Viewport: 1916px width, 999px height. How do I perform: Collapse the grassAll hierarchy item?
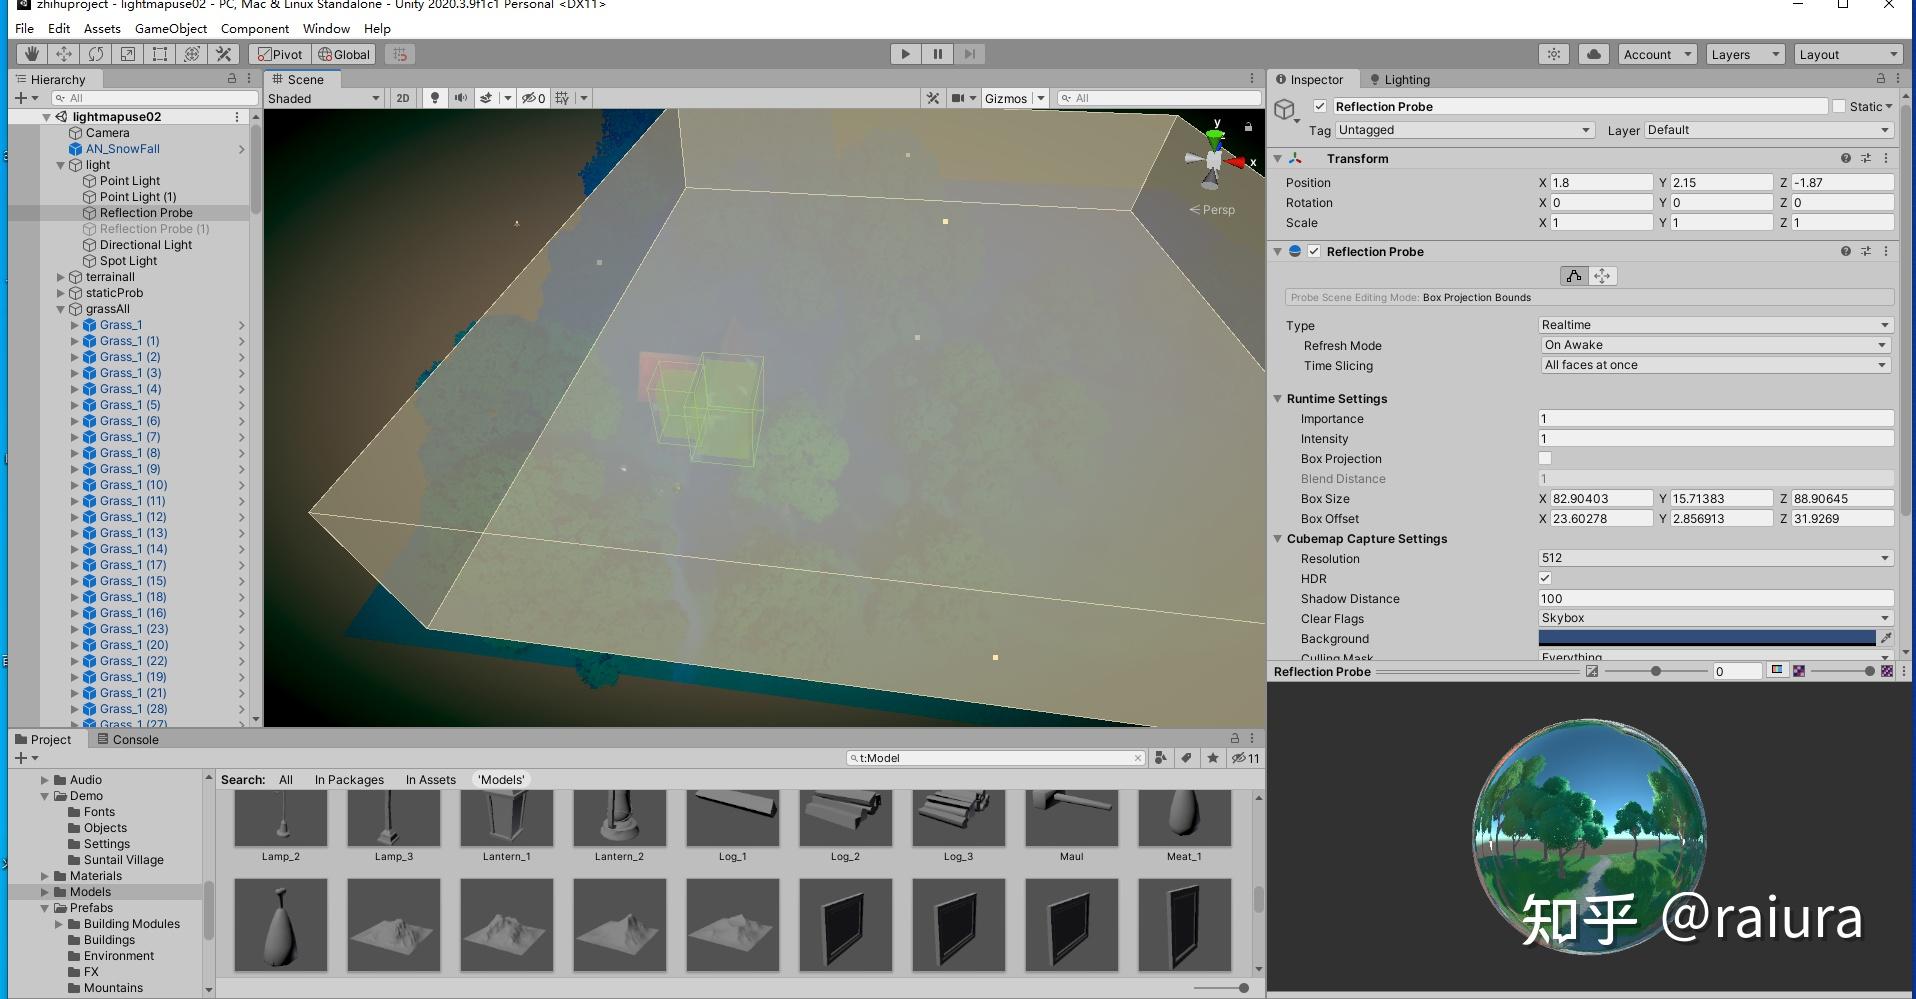point(60,309)
